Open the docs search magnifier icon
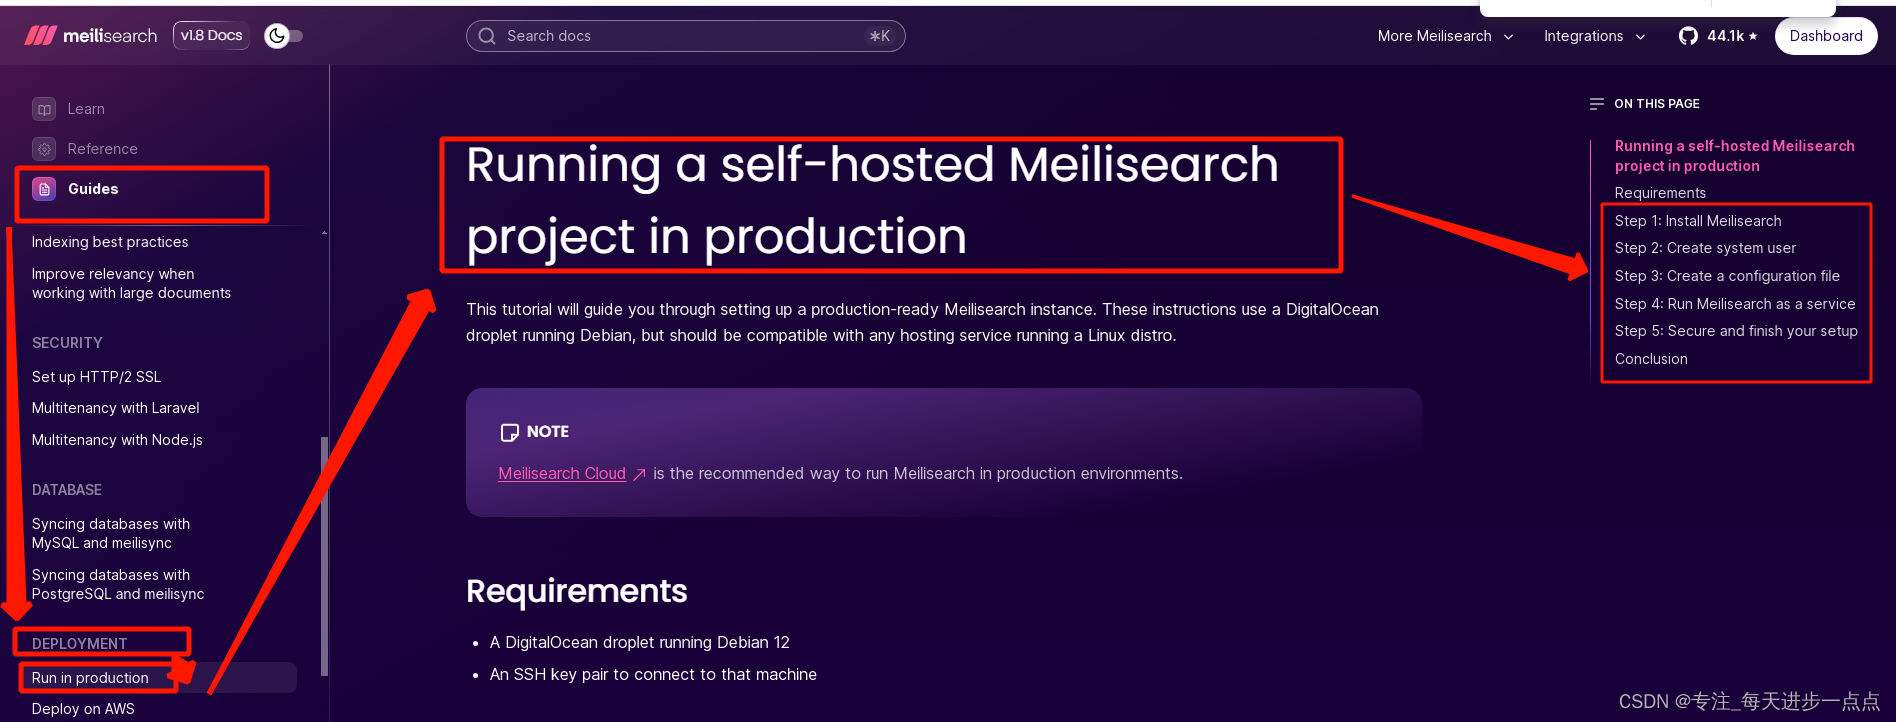 point(487,35)
